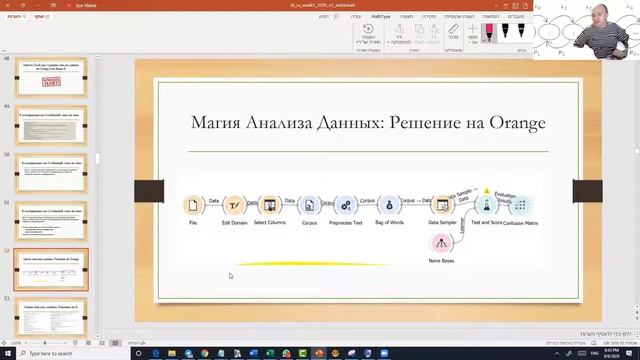
Task: Collapse the ribbon with the small caret
Action: [x=4, y=51]
